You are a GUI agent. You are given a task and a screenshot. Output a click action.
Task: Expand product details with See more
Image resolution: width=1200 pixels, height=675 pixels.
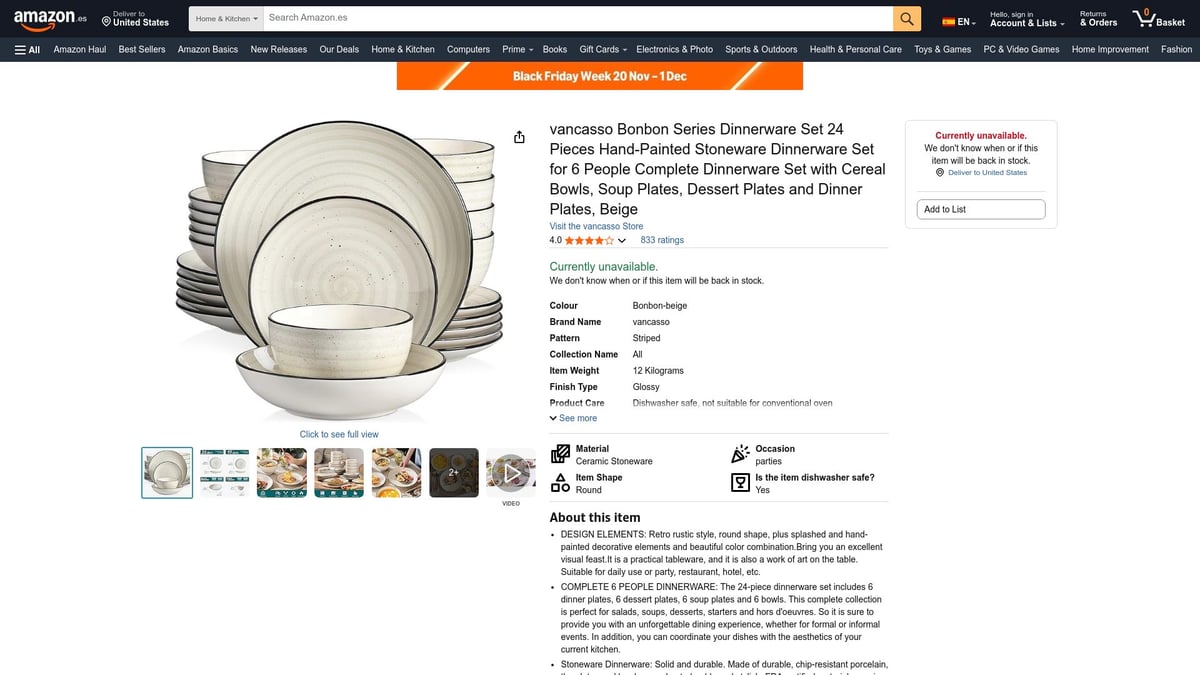coord(573,418)
